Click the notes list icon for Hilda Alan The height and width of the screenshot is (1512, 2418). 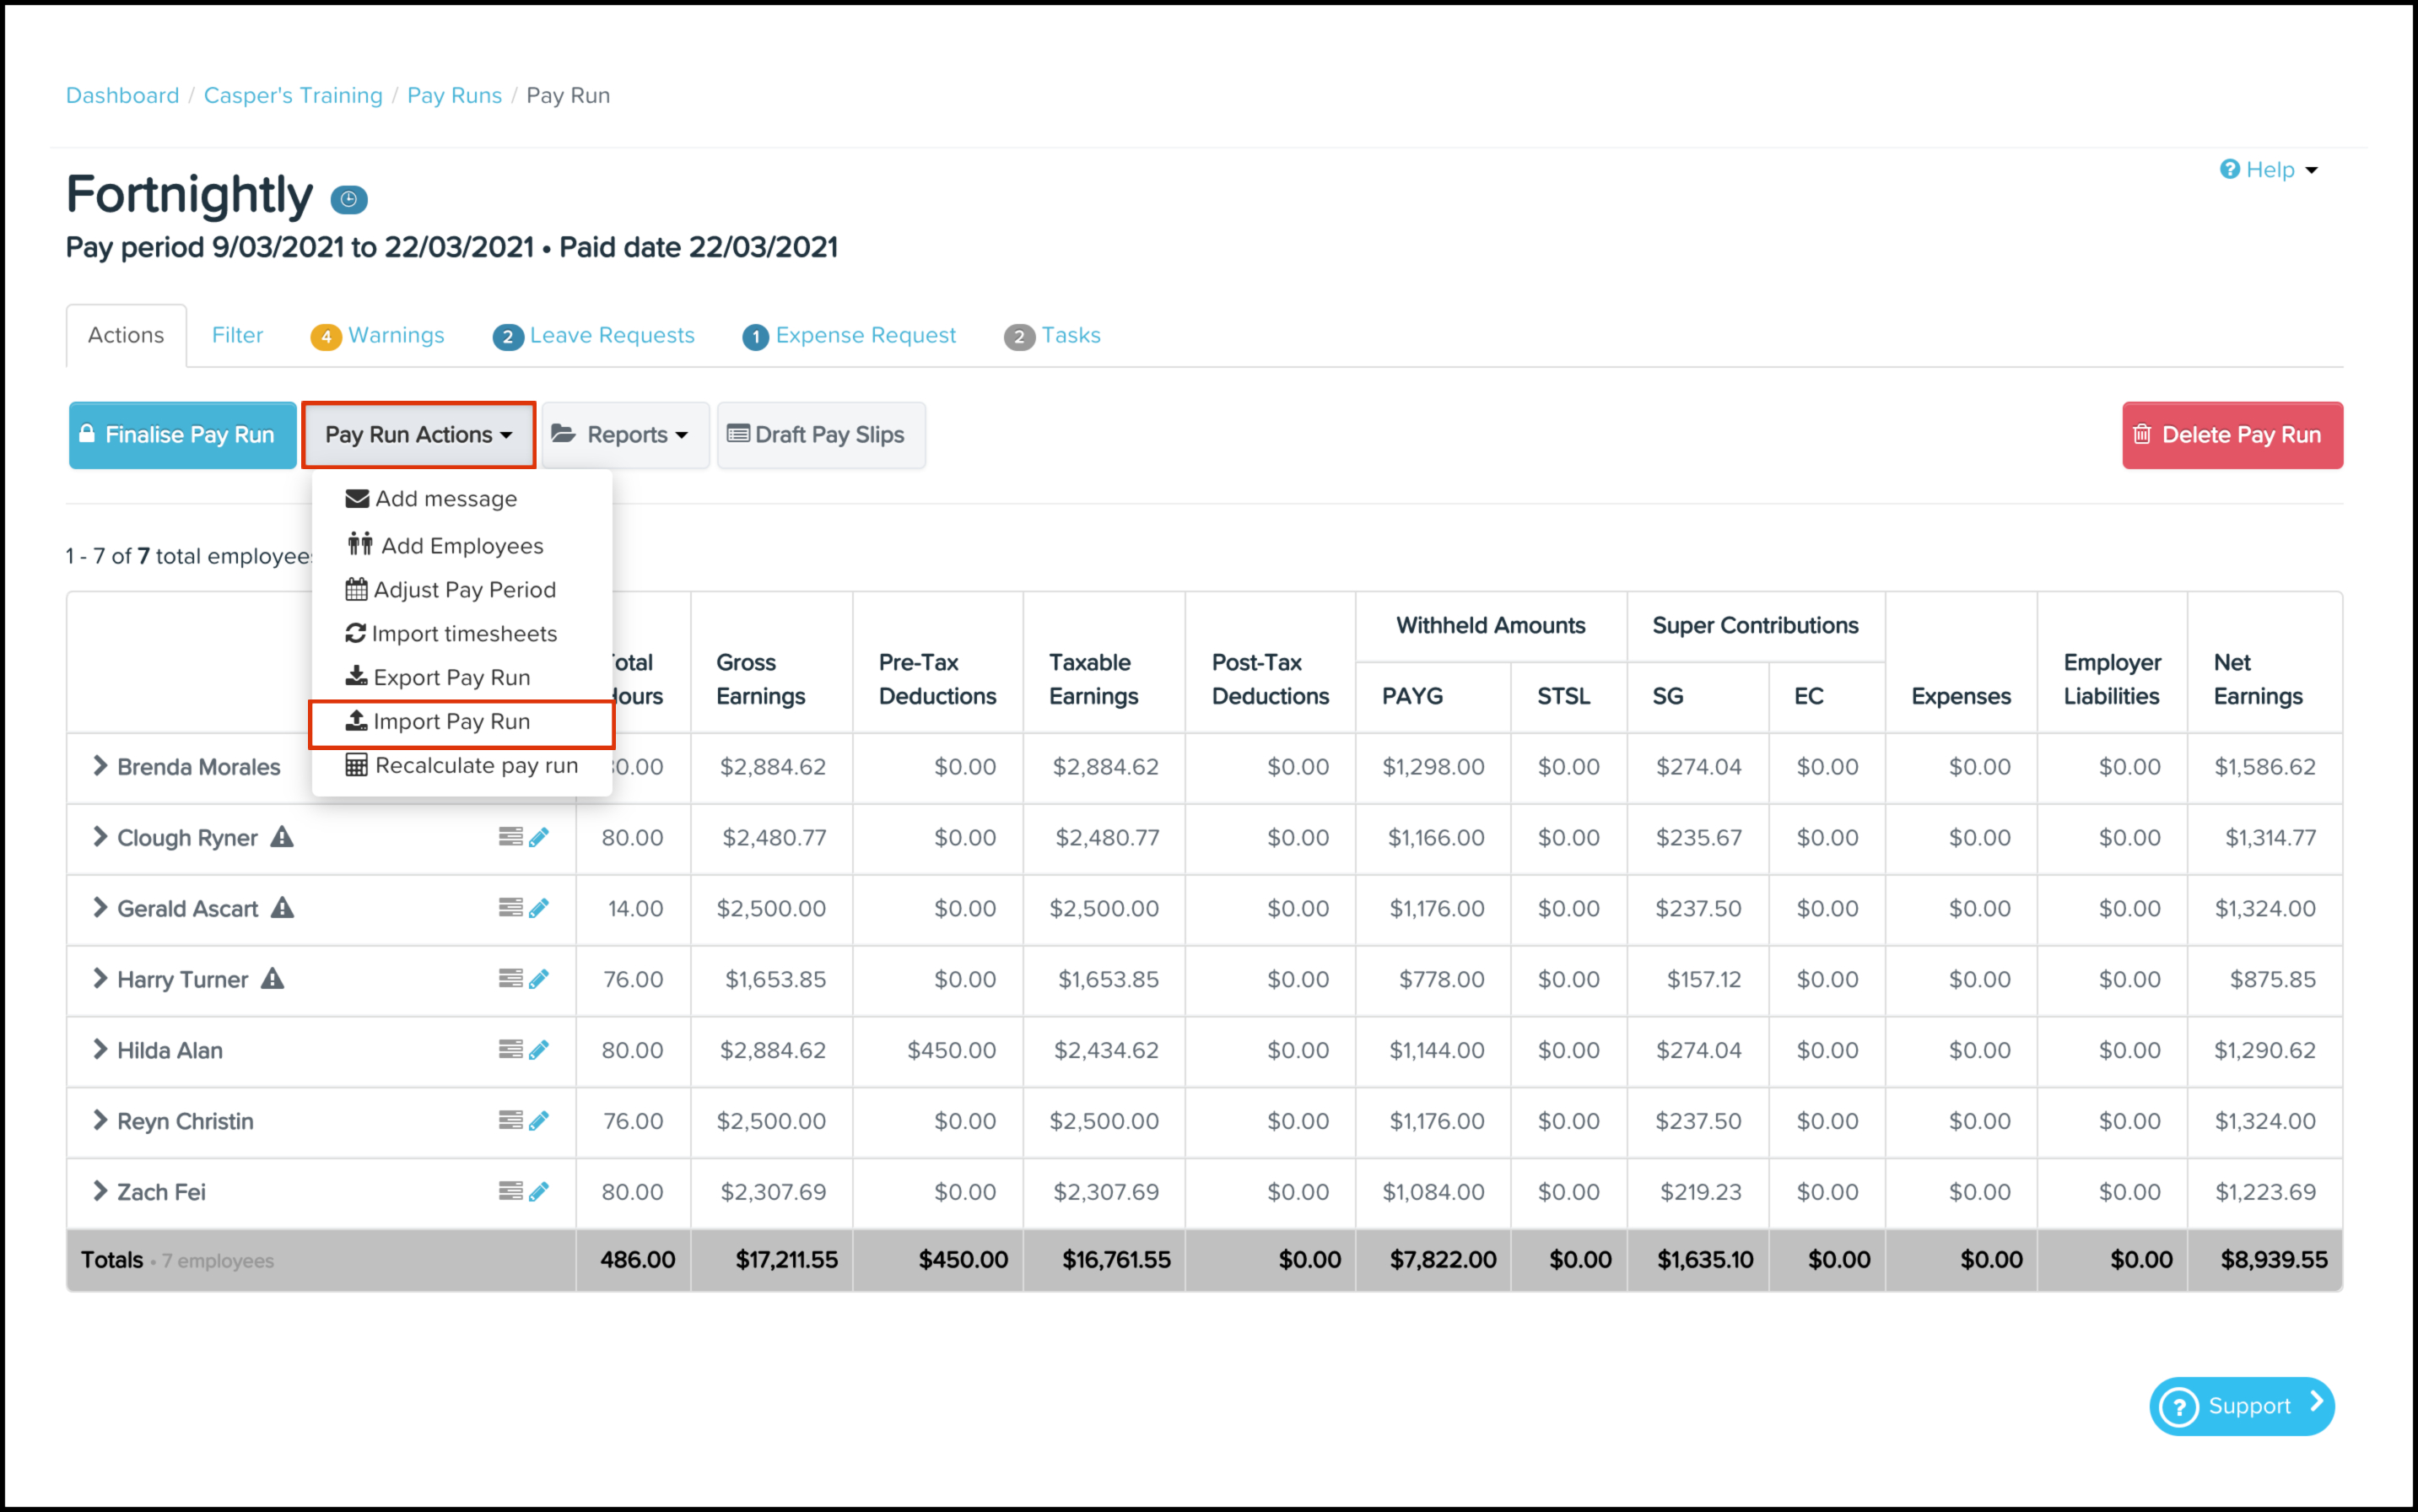coord(510,1050)
